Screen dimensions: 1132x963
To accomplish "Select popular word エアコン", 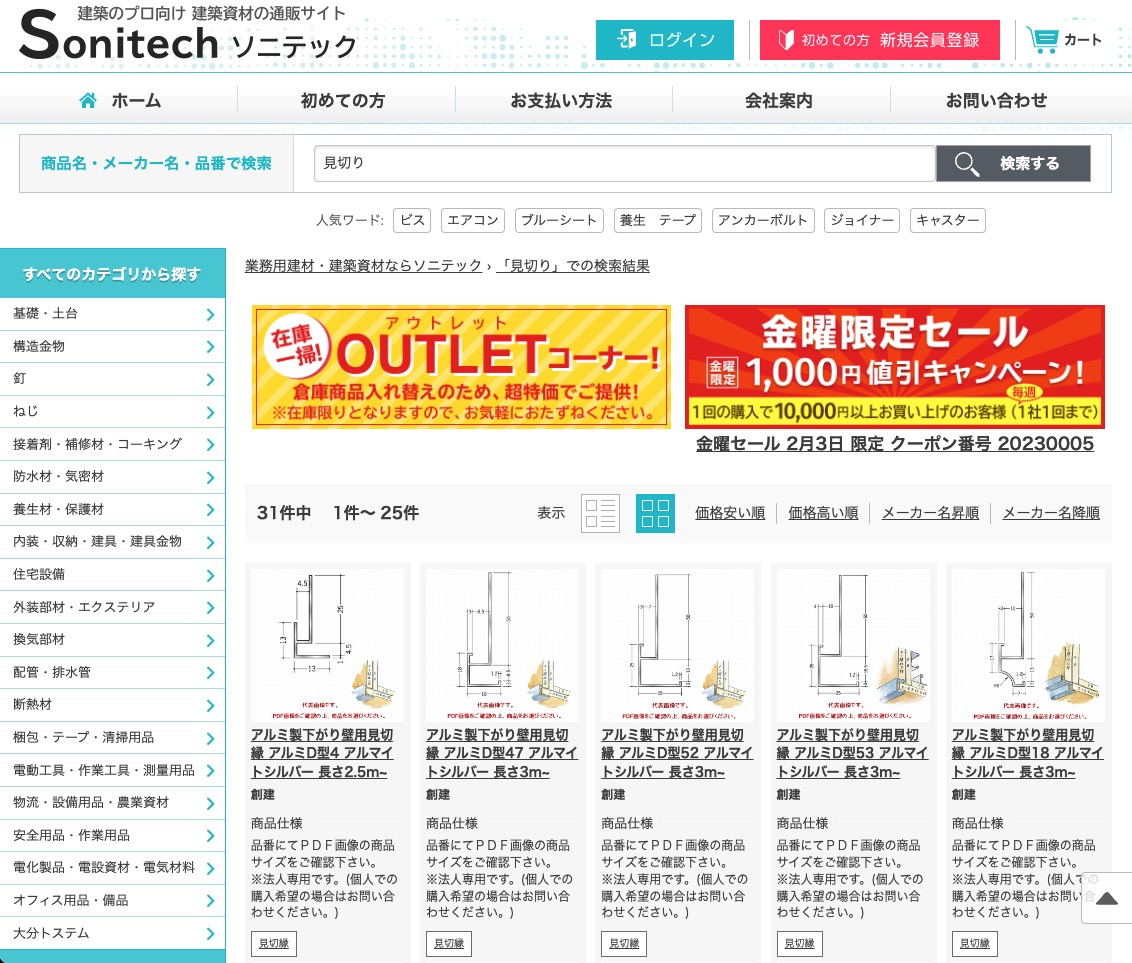I will (473, 220).
